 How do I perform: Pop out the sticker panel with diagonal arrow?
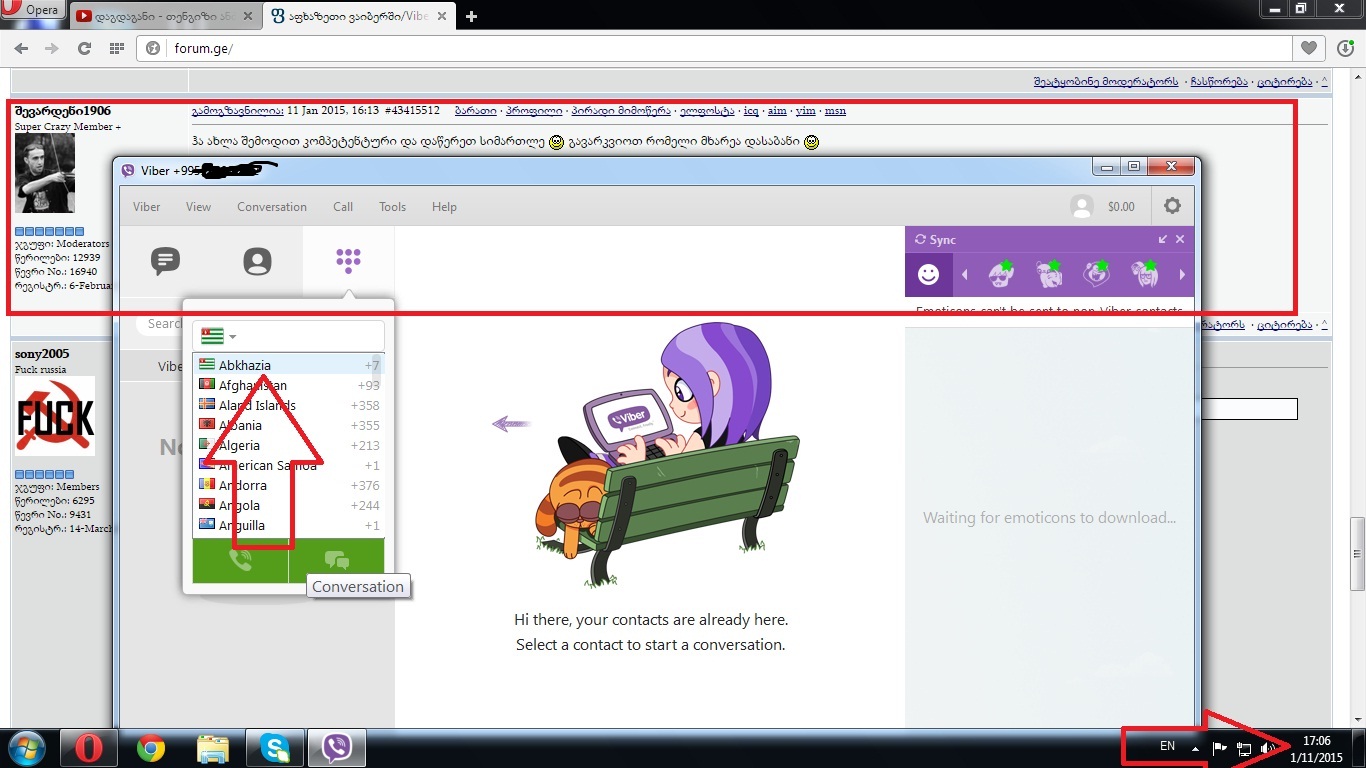pos(1163,239)
